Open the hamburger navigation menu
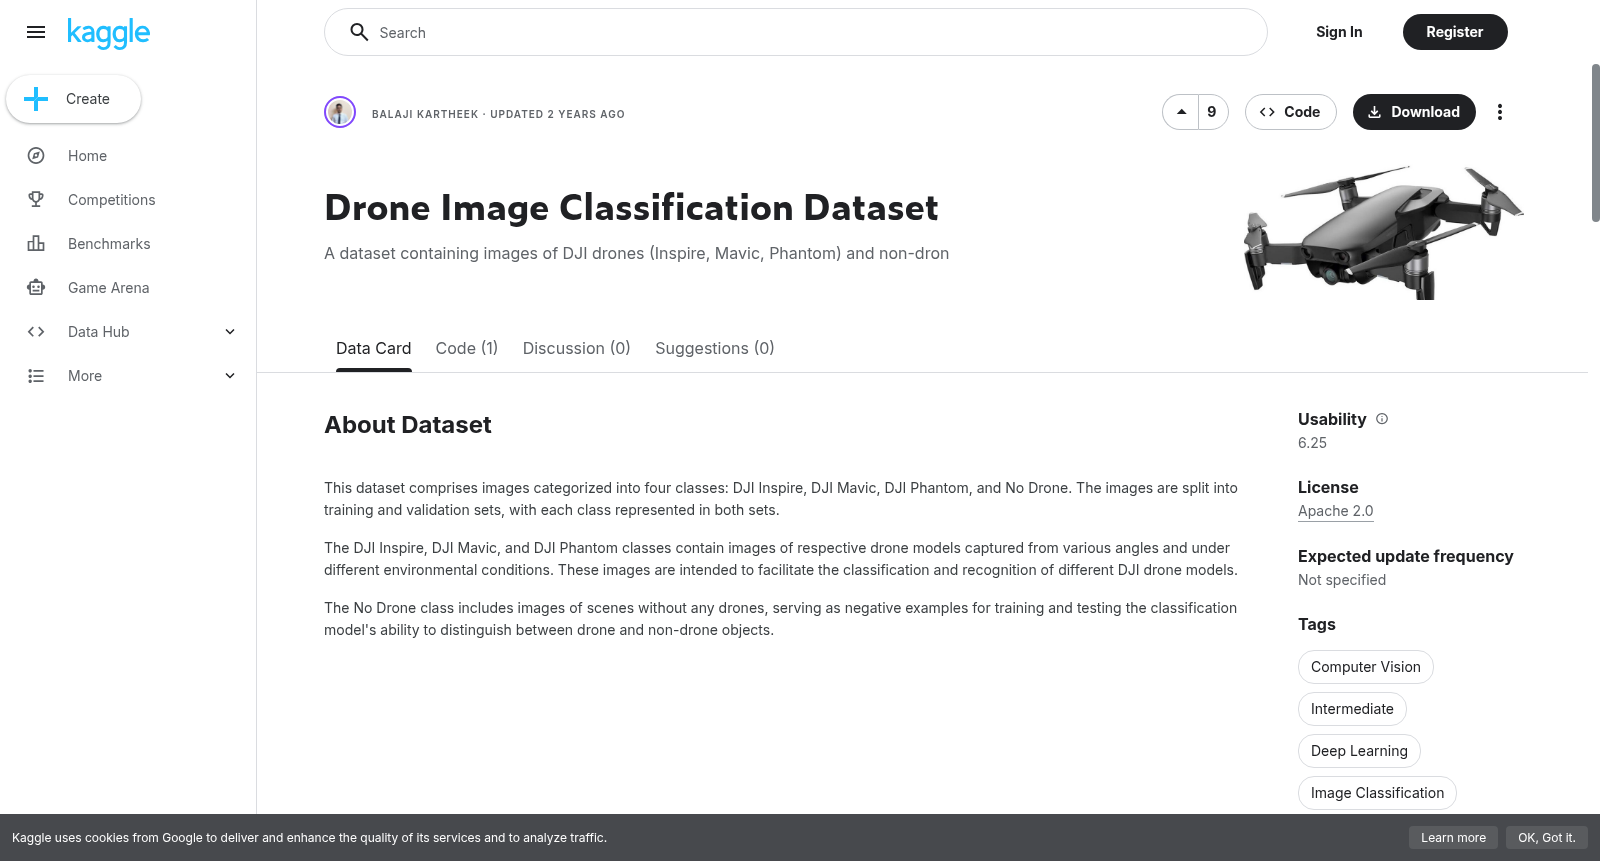The image size is (1600, 861). (x=36, y=32)
